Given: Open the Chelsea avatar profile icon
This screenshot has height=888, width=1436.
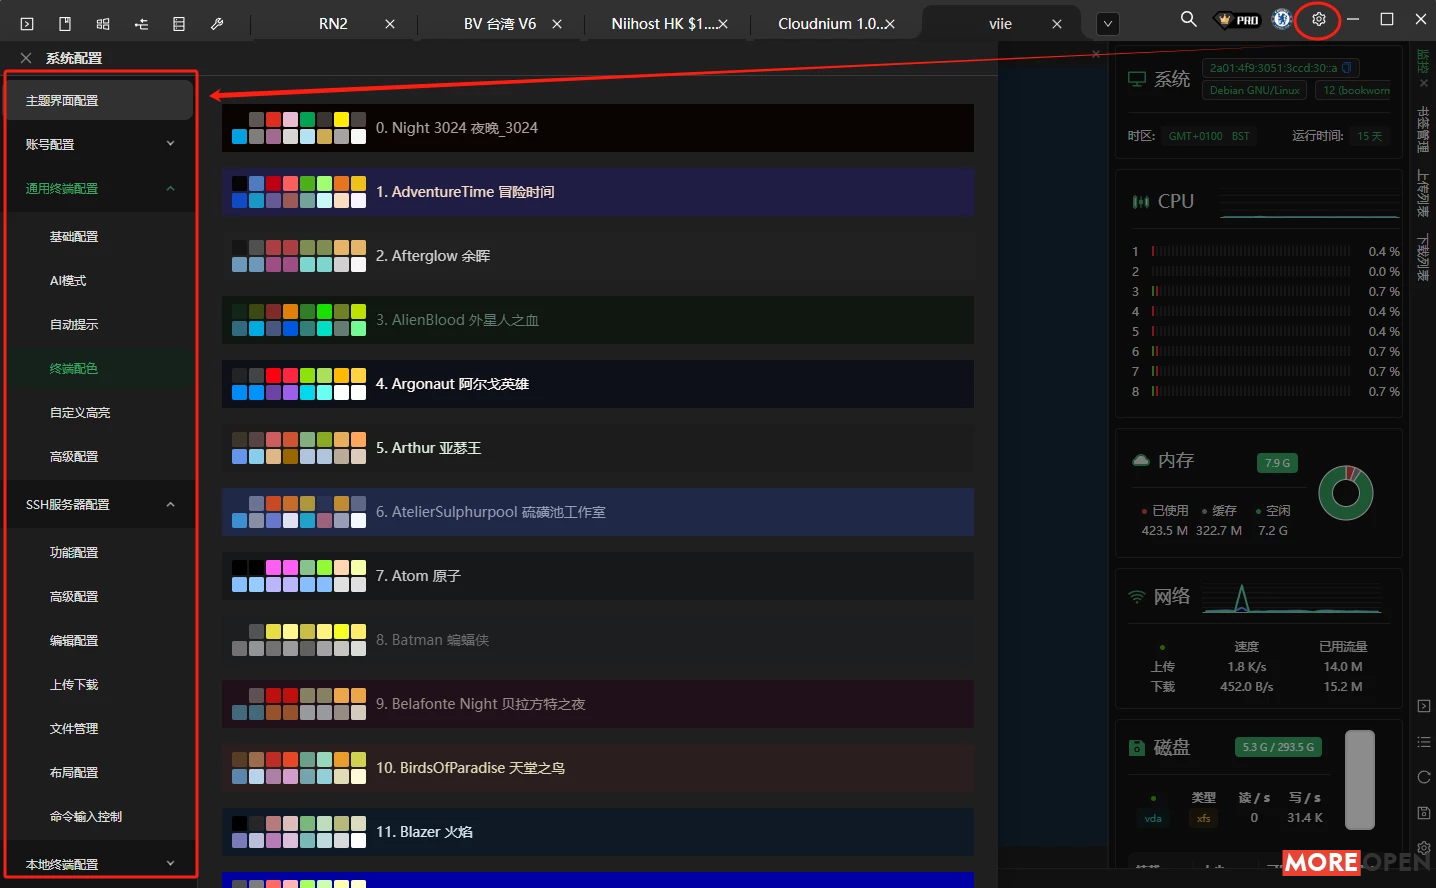Looking at the screenshot, I should coord(1281,18).
